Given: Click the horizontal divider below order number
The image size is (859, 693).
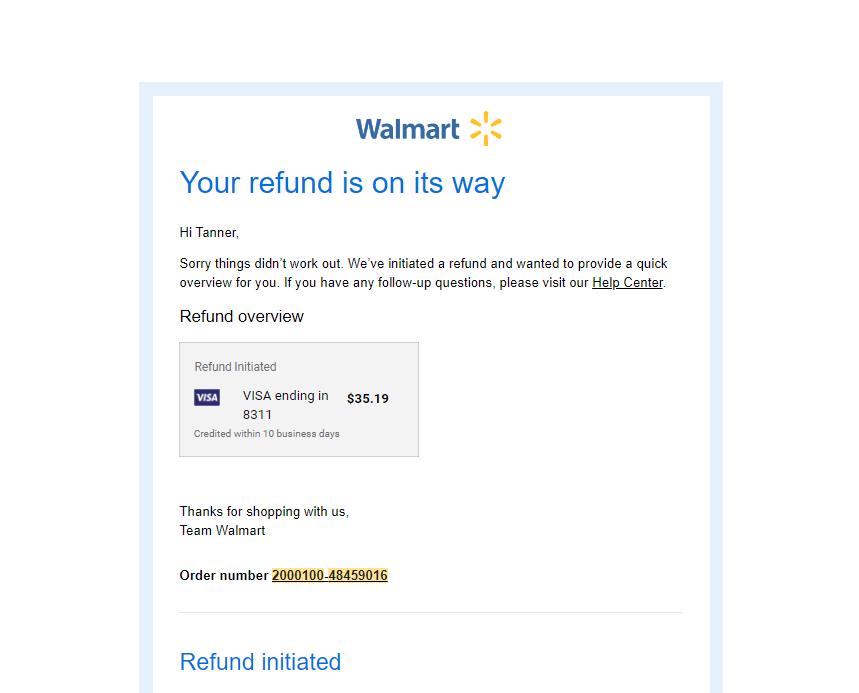Looking at the screenshot, I should [431, 612].
